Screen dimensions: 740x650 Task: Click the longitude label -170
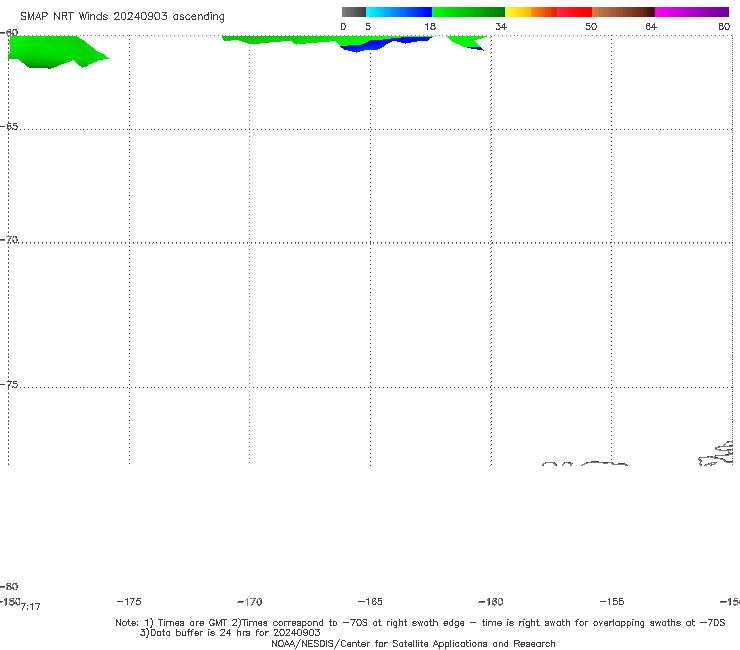pyautogui.click(x=250, y=602)
